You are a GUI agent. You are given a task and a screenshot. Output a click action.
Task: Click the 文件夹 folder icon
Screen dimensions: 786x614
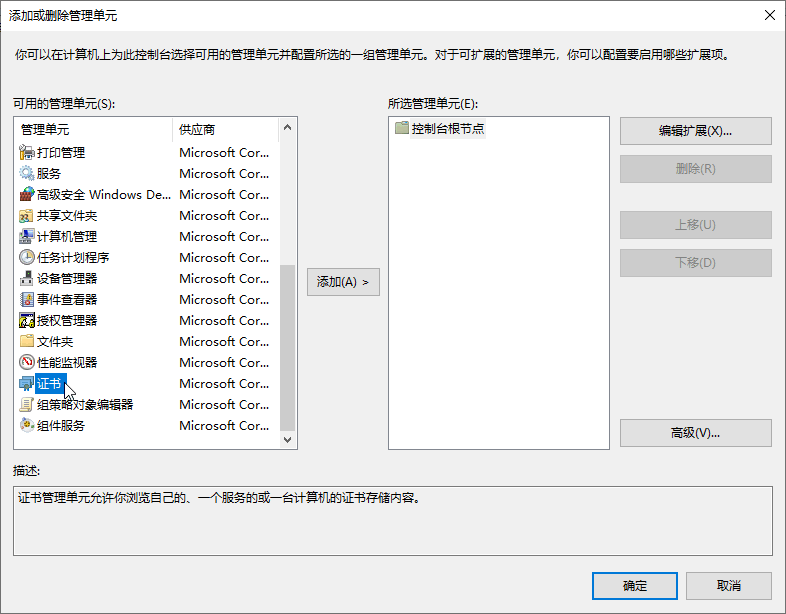pyautogui.click(x=27, y=341)
